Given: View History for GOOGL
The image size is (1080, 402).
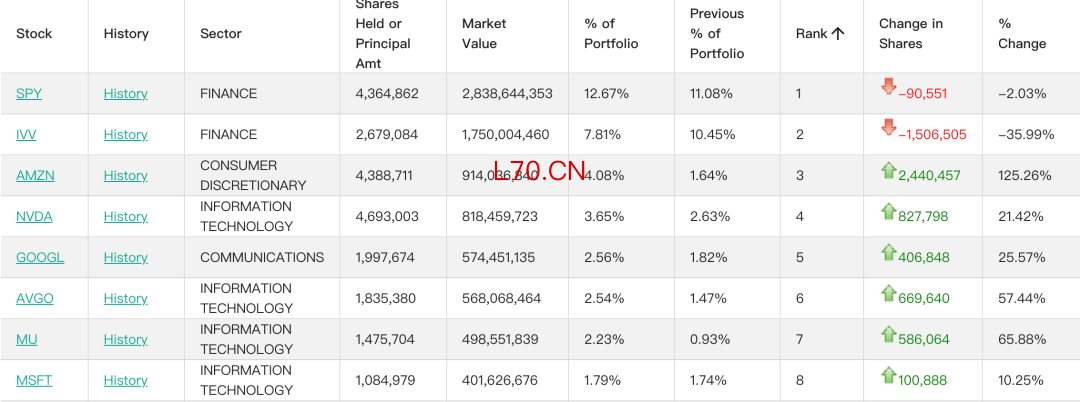Looking at the screenshot, I should [x=125, y=257].
